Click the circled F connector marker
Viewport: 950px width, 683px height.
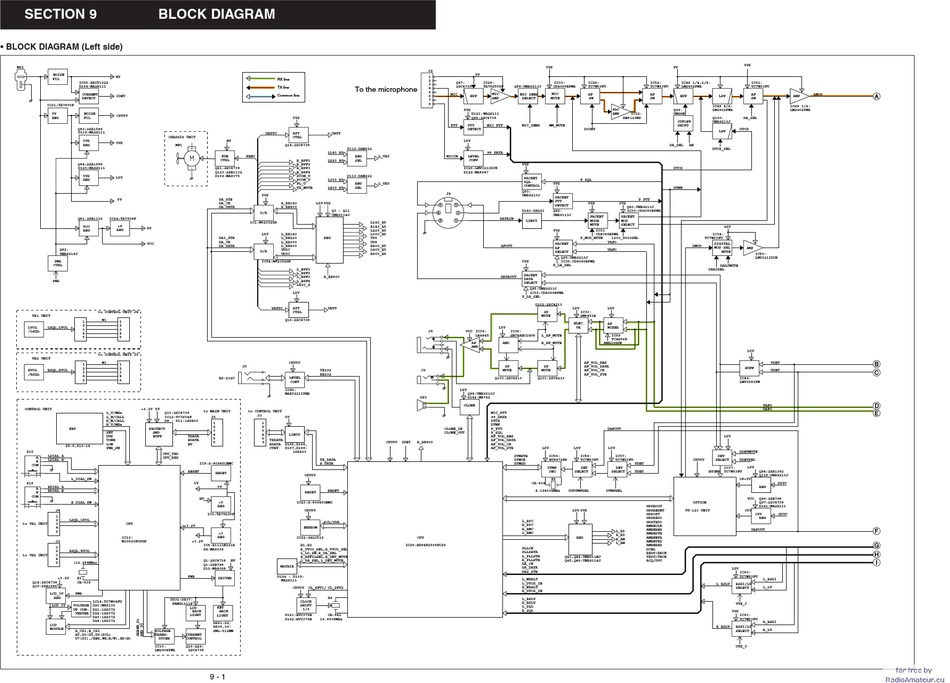coord(876,531)
